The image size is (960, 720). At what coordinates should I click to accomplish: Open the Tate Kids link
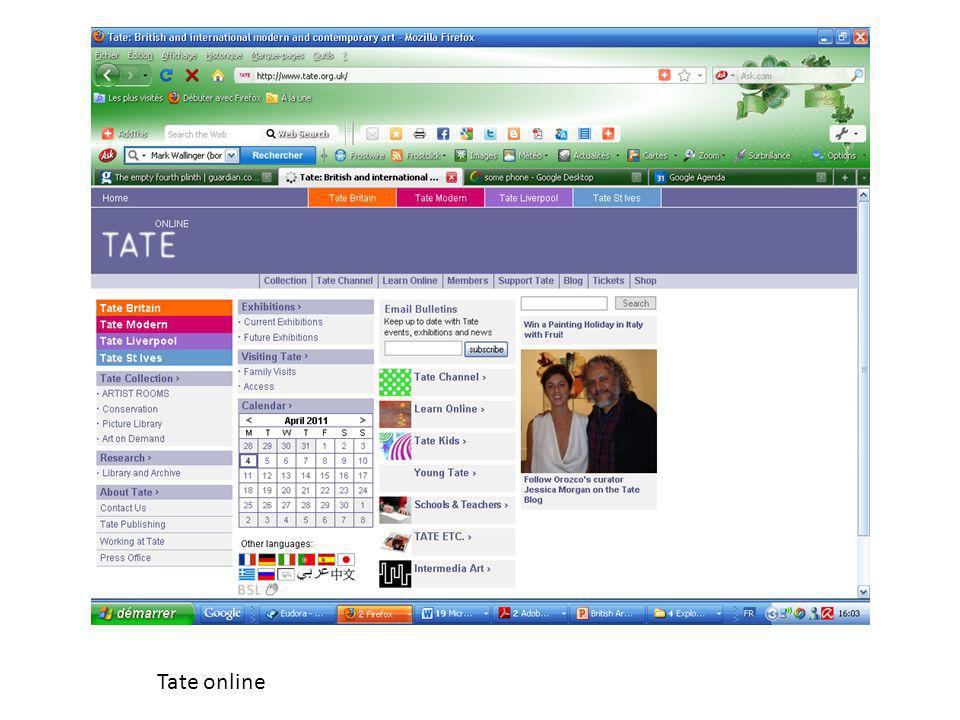pyautogui.click(x=440, y=441)
